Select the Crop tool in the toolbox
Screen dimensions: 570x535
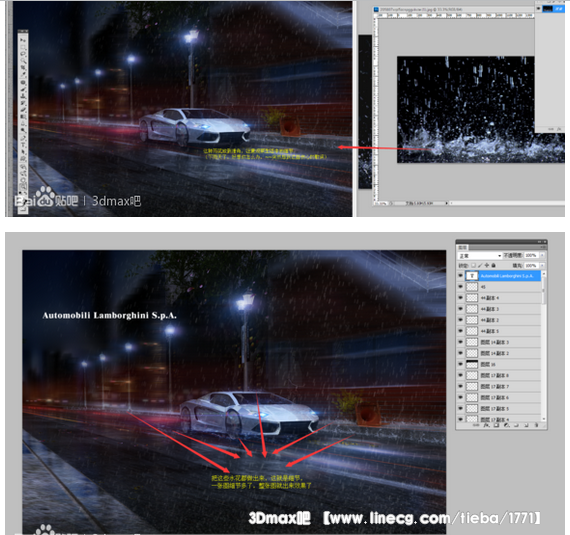pyautogui.click(x=23, y=68)
